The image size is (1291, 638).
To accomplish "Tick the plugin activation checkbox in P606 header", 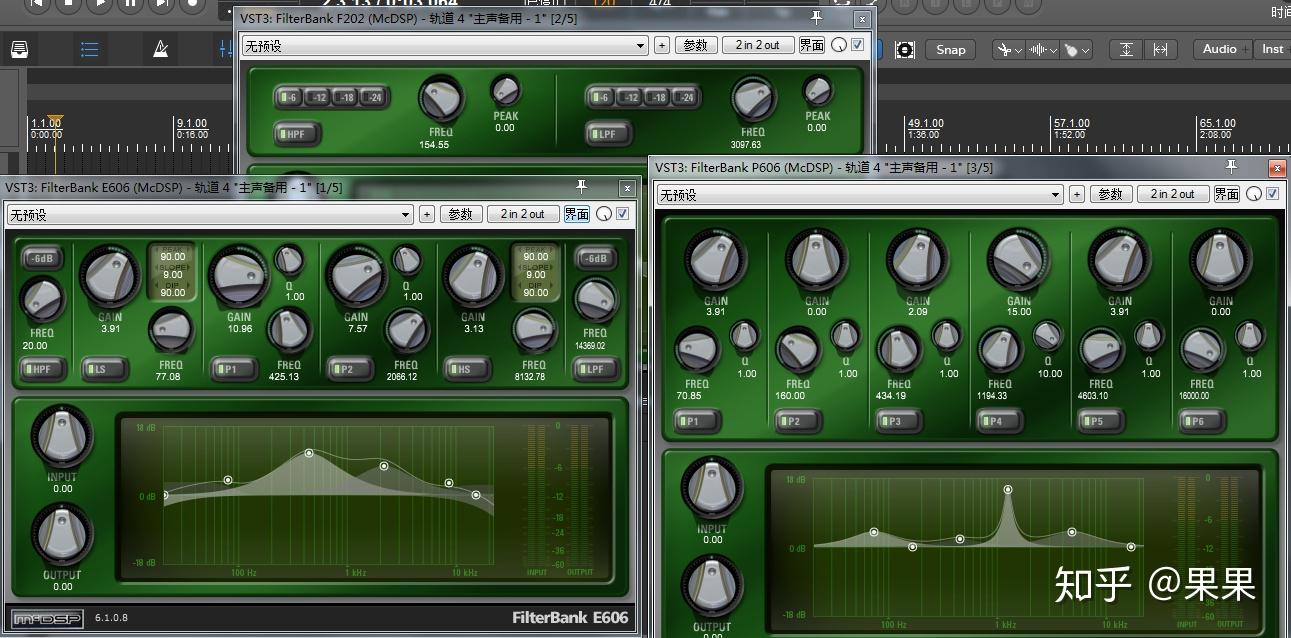I will [1270, 194].
